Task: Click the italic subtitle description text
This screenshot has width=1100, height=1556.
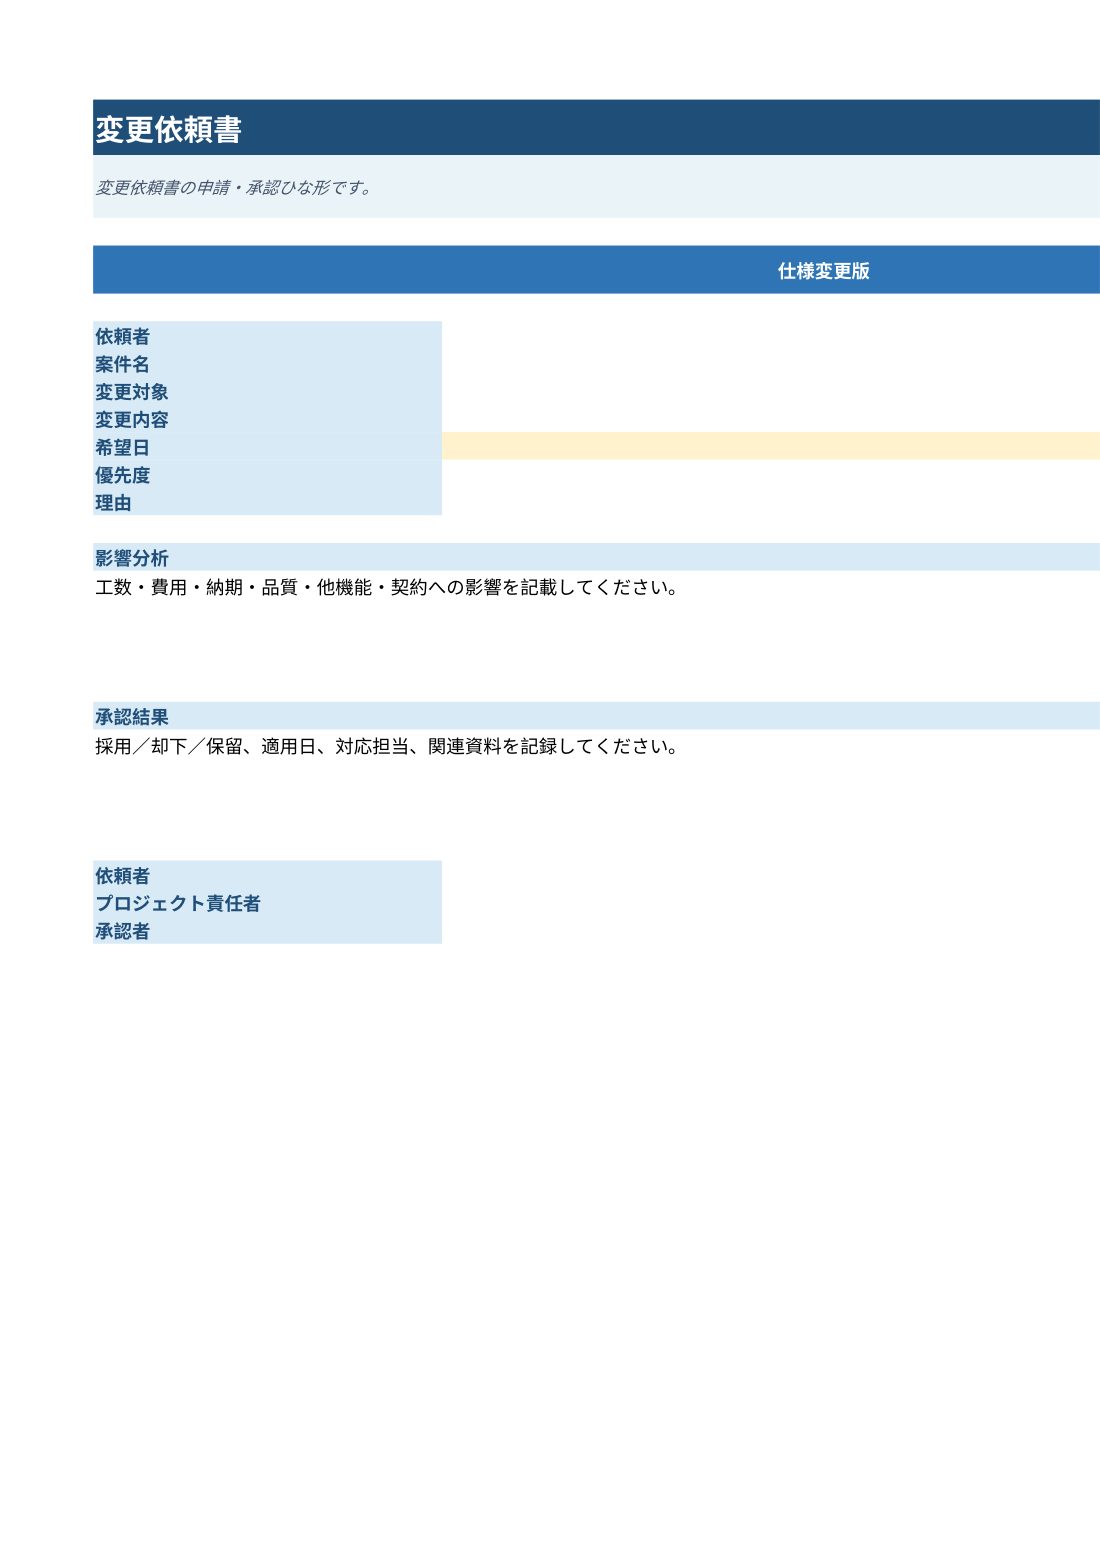Action: click(235, 187)
